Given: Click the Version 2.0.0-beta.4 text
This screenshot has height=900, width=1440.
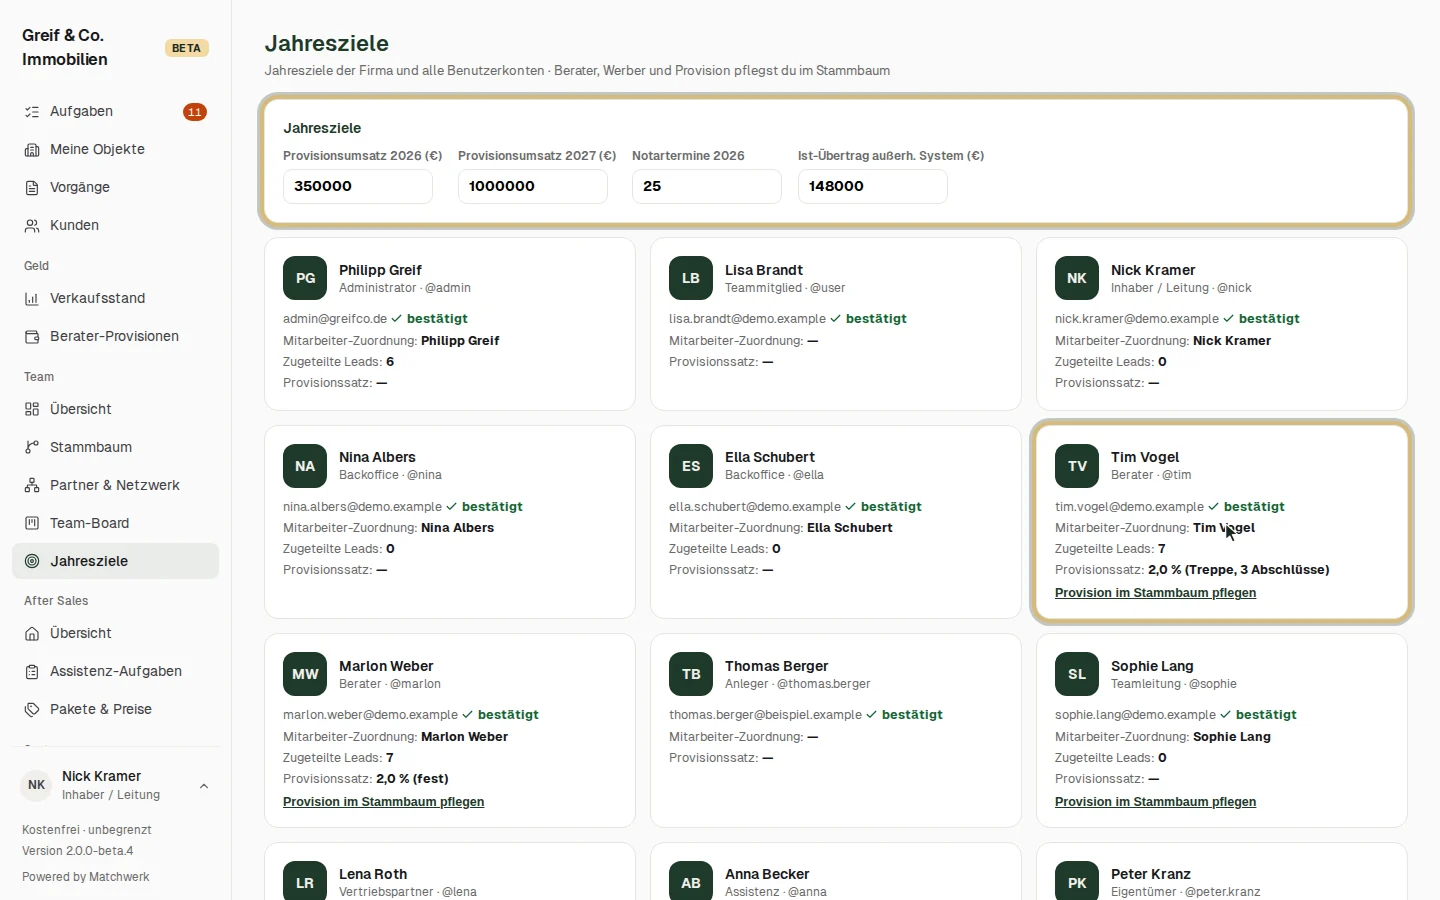Looking at the screenshot, I should click(x=78, y=851).
